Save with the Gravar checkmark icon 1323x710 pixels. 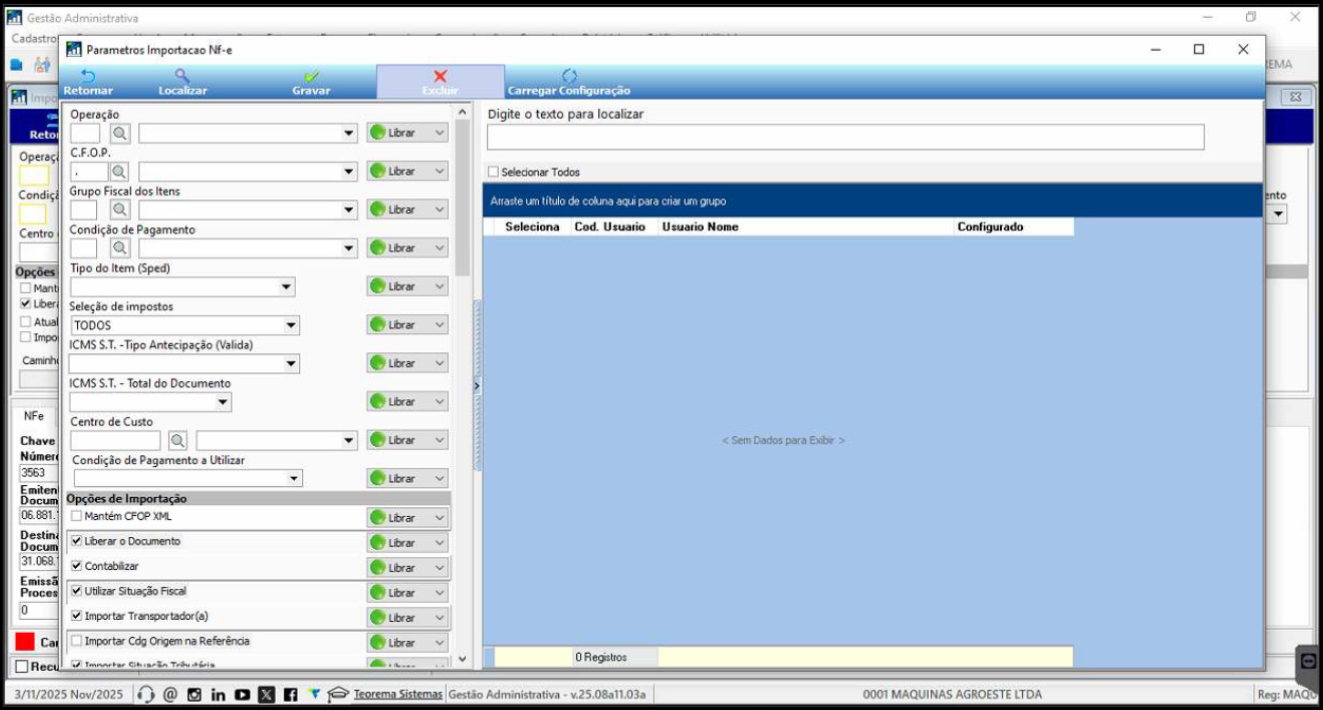tap(311, 76)
